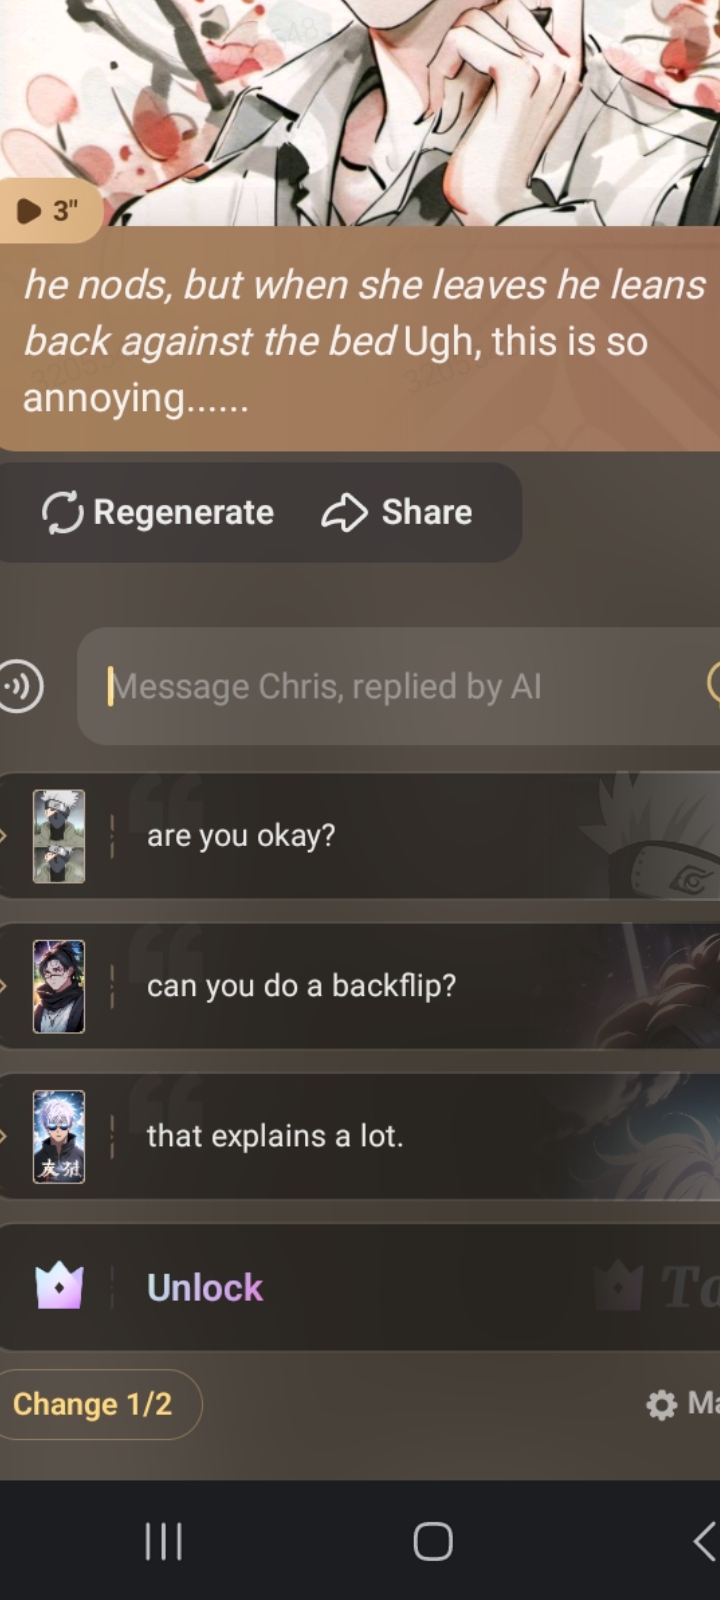Click the Regenerate circular arrows icon
This screenshot has height=1600, width=720.
pos(62,512)
